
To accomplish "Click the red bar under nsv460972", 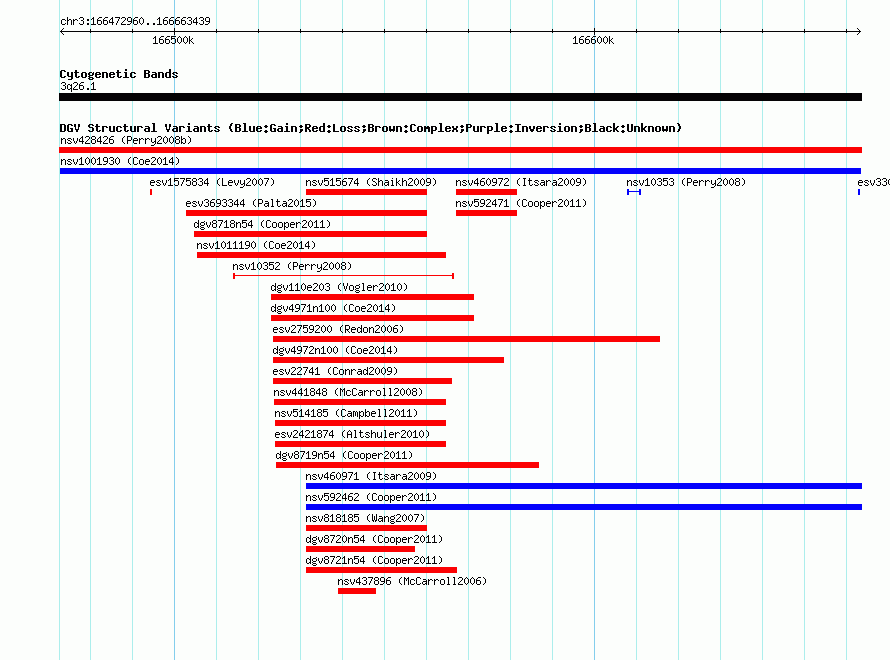I will 486,192.
